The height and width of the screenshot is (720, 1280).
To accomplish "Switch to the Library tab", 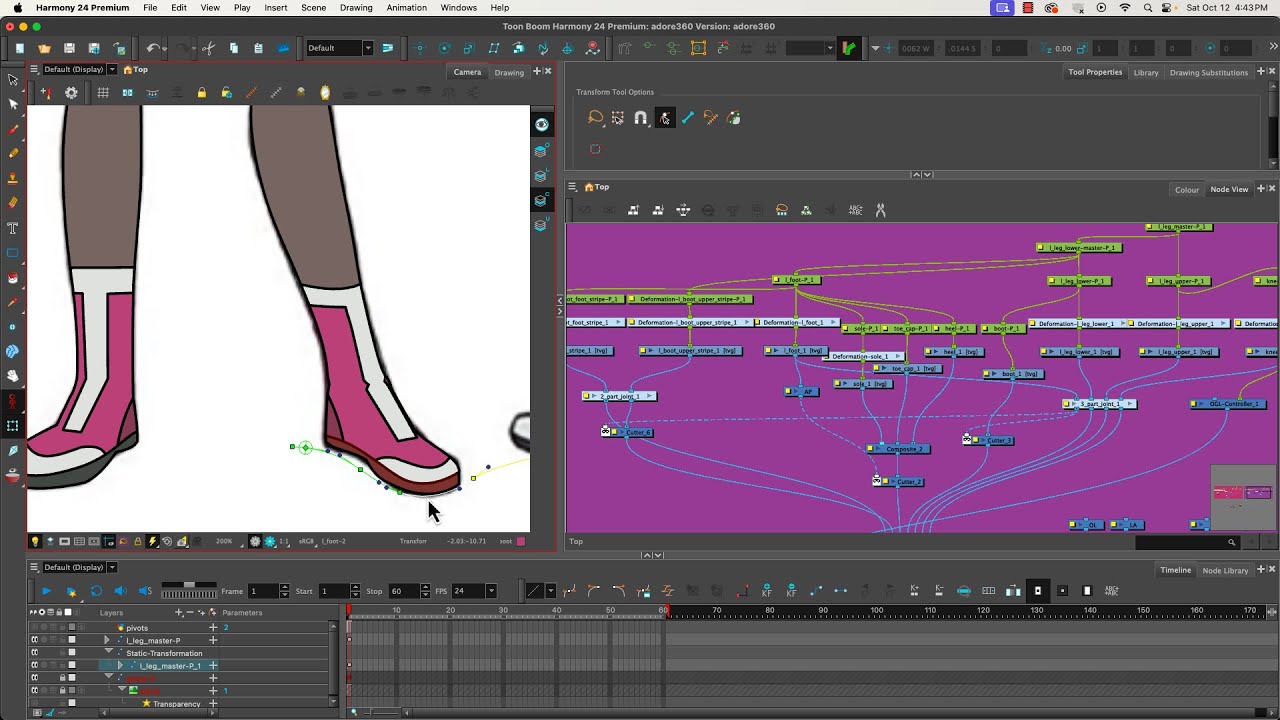I will pyautogui.click(x=1146, y=72).
